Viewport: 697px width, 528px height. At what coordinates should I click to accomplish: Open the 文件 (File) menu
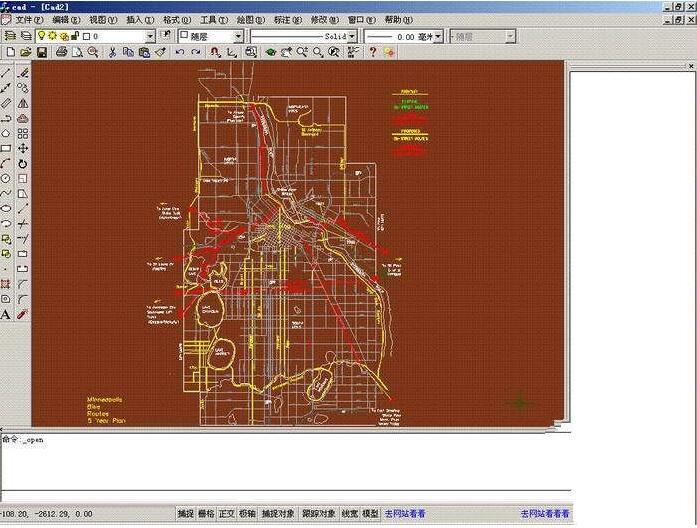[x=29, y=20]
